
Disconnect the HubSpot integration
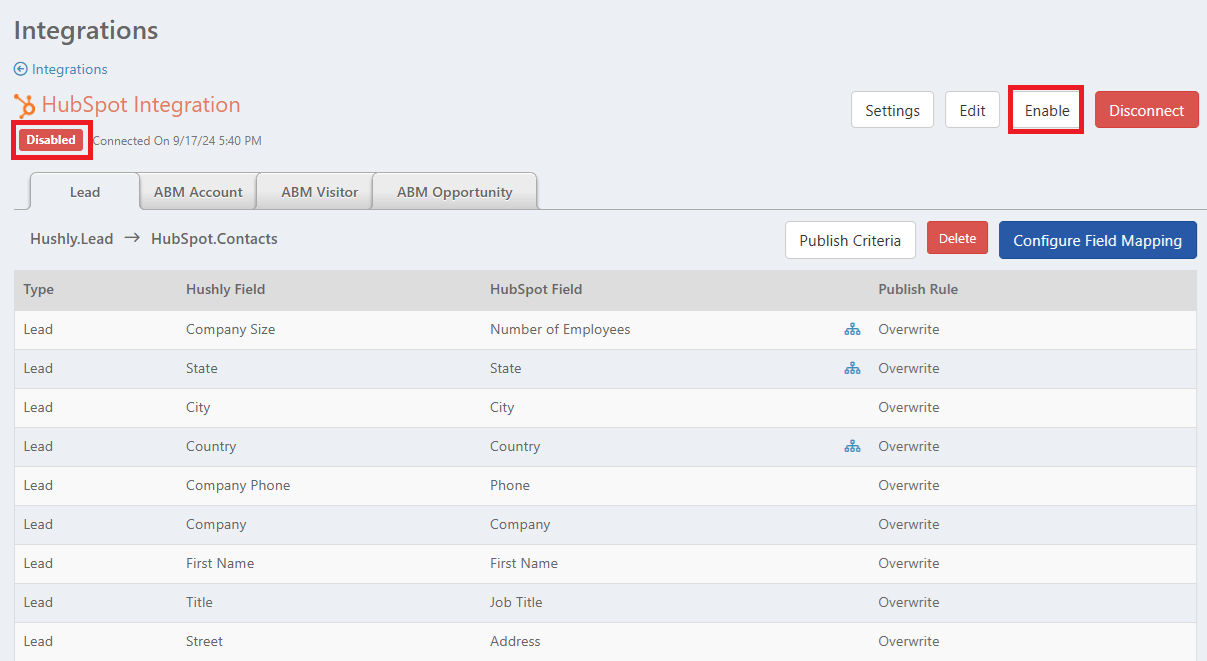[1146, 110]
